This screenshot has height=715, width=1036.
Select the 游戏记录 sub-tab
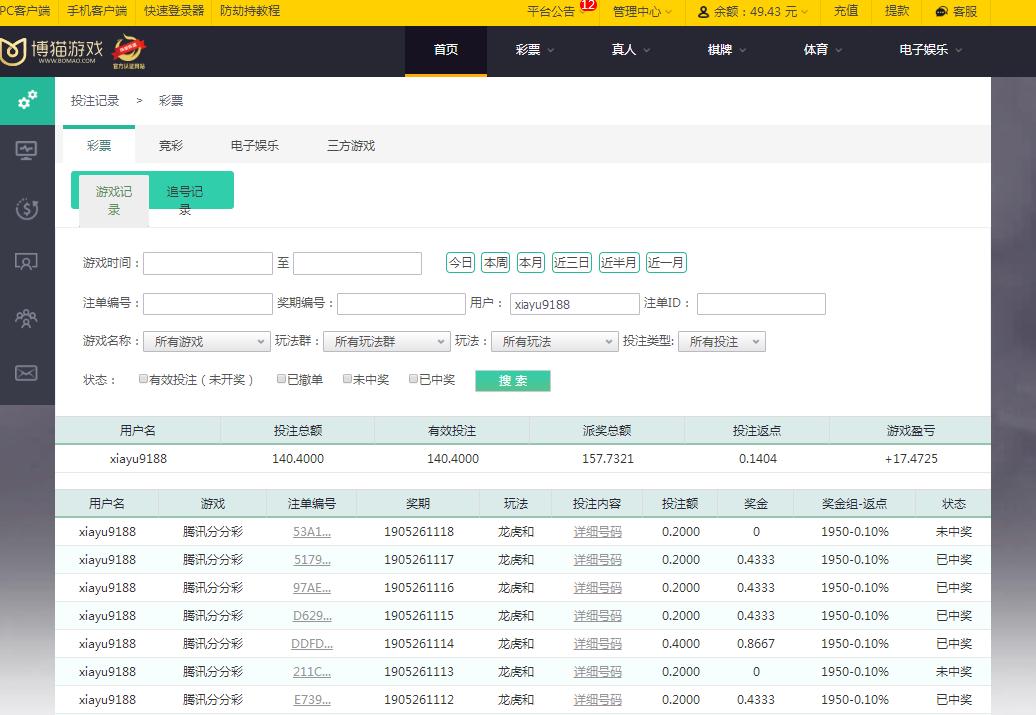[114, 200]
